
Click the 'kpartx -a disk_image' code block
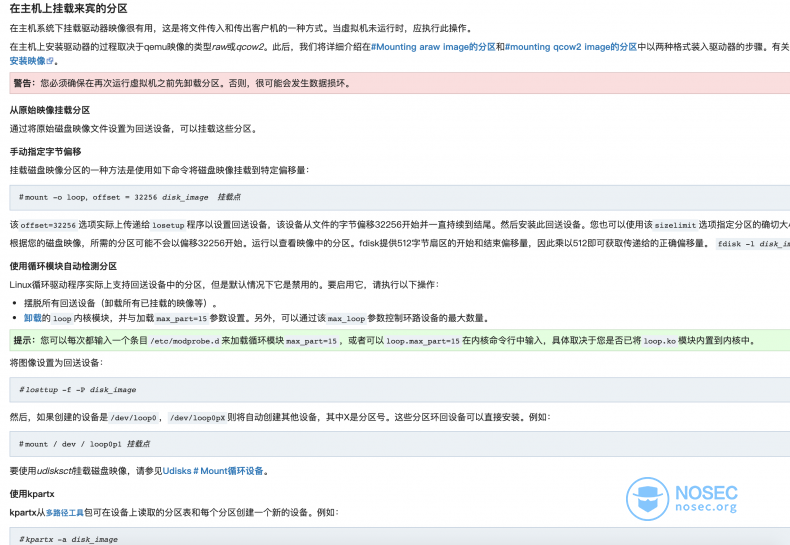(300, 538)
